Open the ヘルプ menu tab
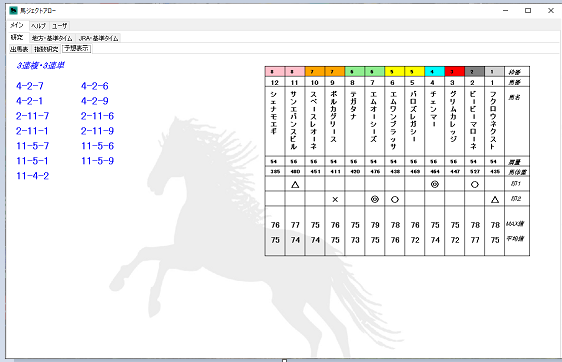 tap(38, 26)
